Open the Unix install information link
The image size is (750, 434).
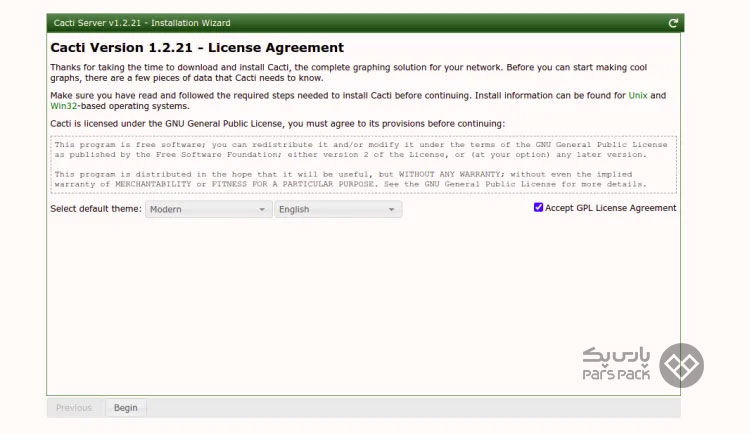tap(638, 95)
